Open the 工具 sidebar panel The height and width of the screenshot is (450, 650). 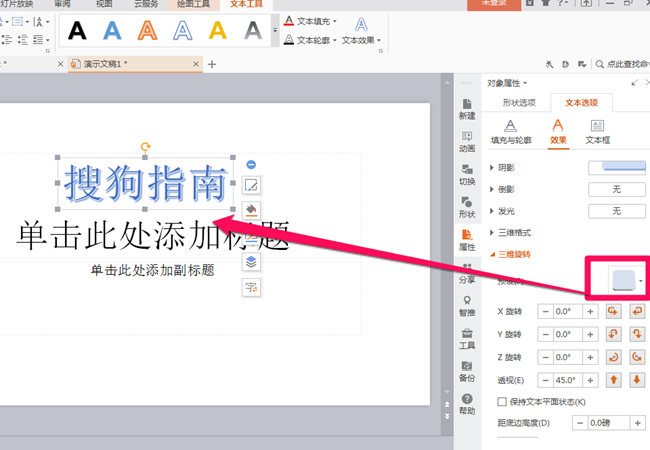point(467,339)
